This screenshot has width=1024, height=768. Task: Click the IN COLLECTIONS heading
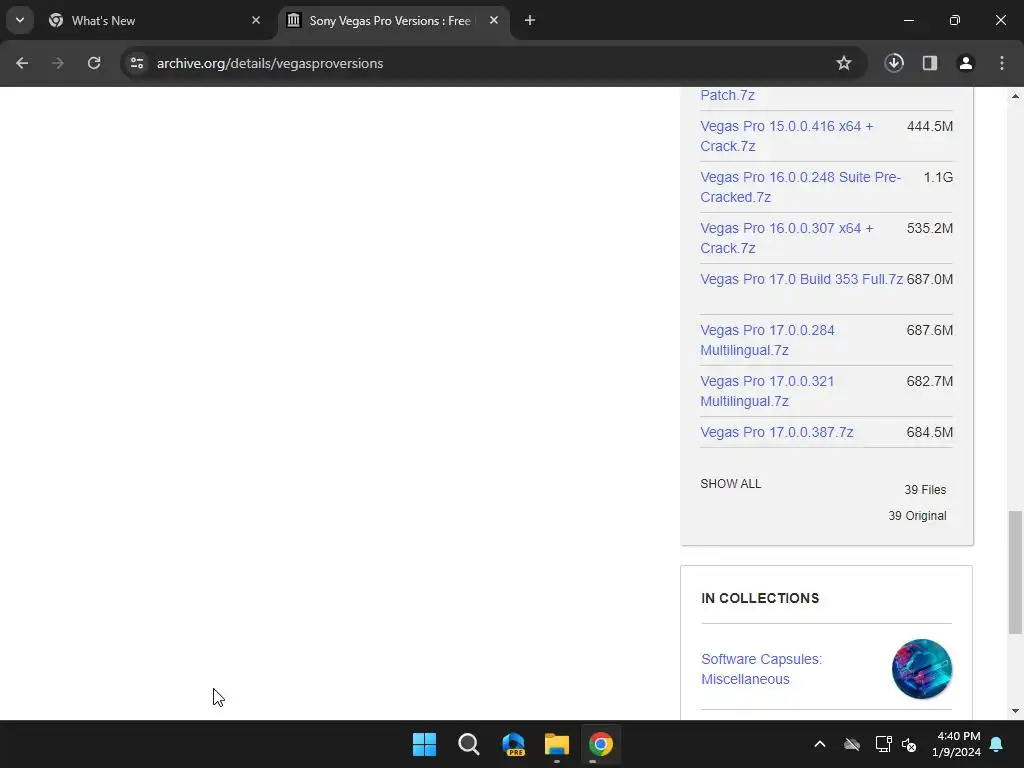click(760, 598)
